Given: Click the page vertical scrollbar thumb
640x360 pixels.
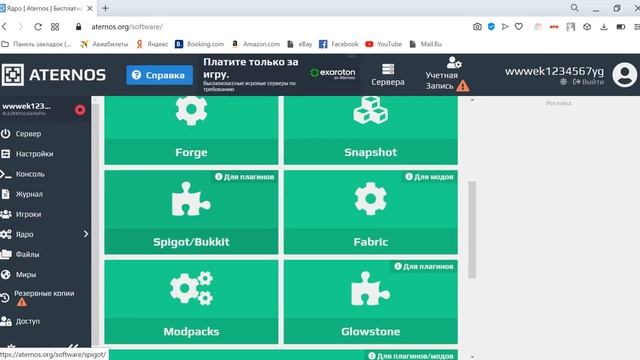Looking at the screenshot, I should tap(472, 230).
